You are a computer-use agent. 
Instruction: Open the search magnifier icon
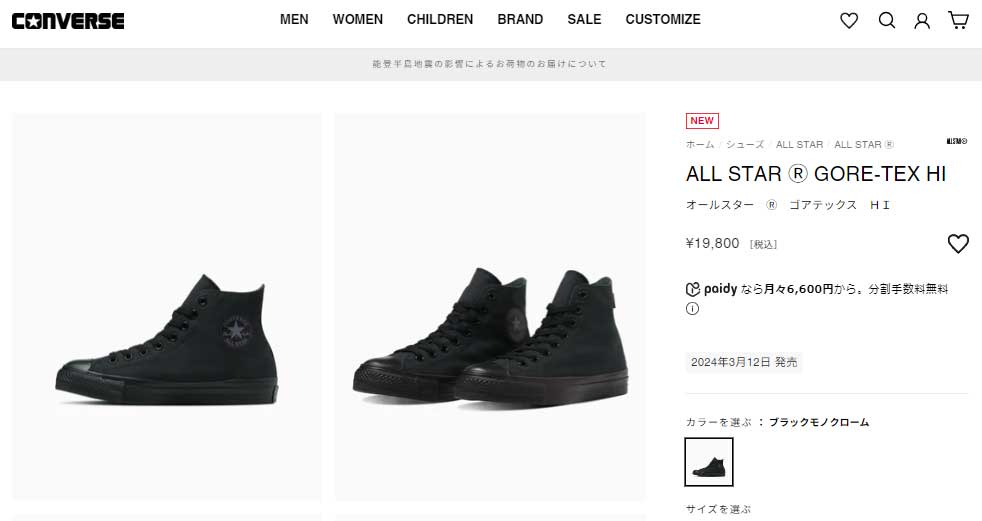[886, 21]
